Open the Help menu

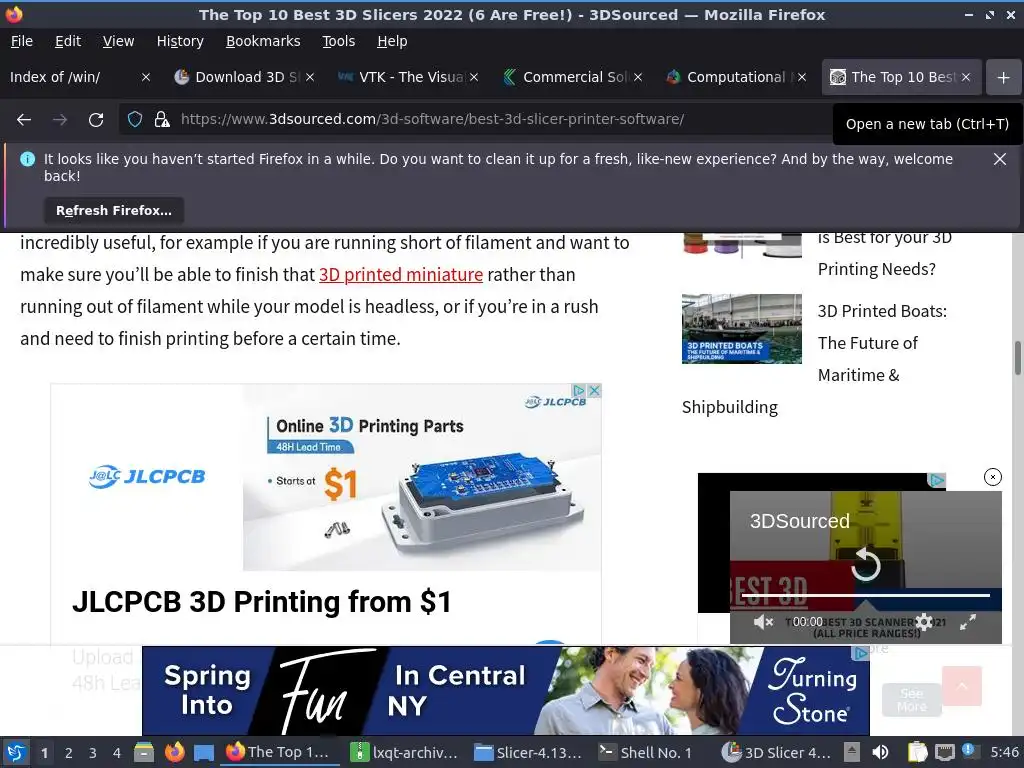pos(392,41)
